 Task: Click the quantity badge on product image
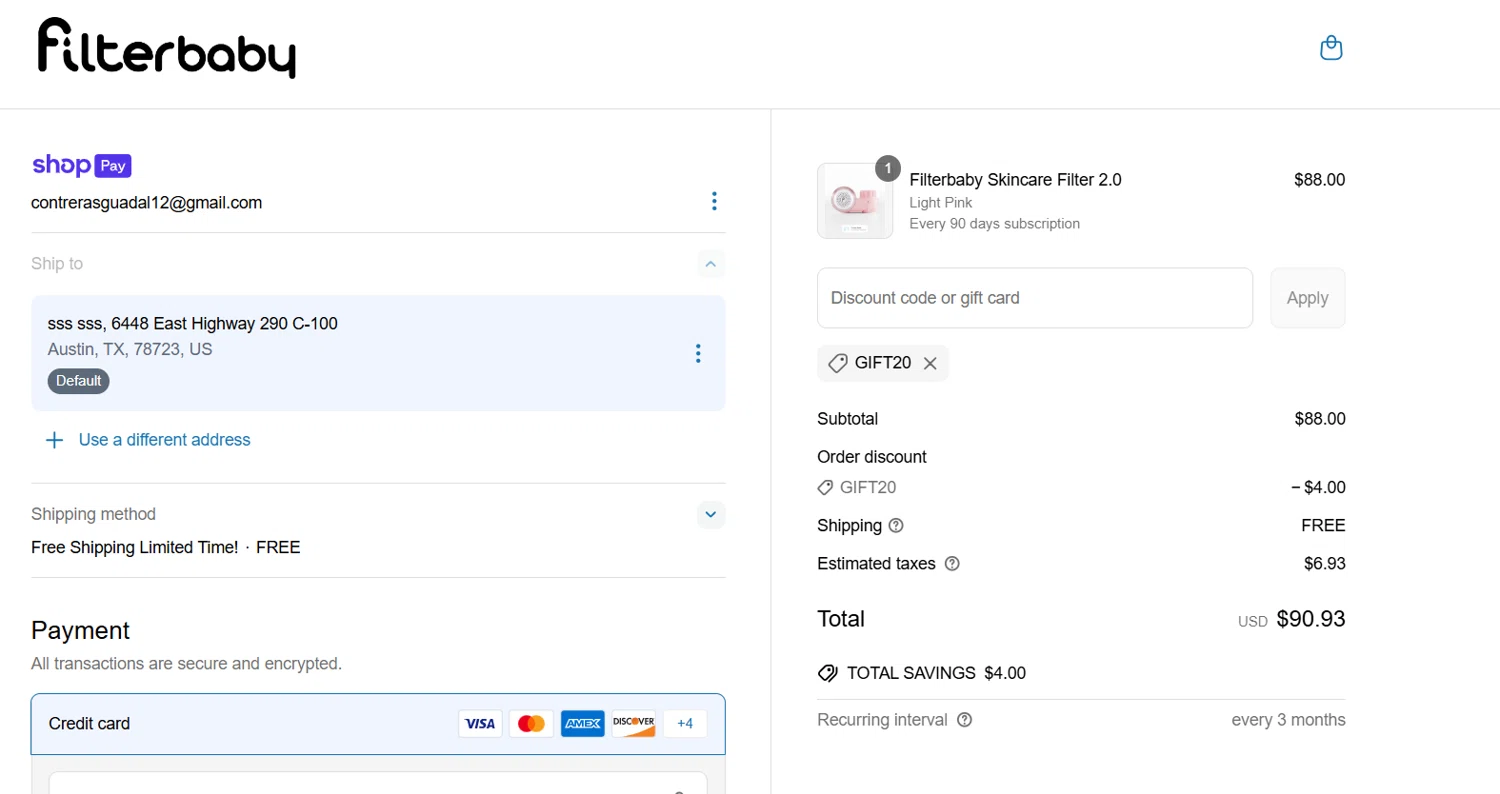888,168
